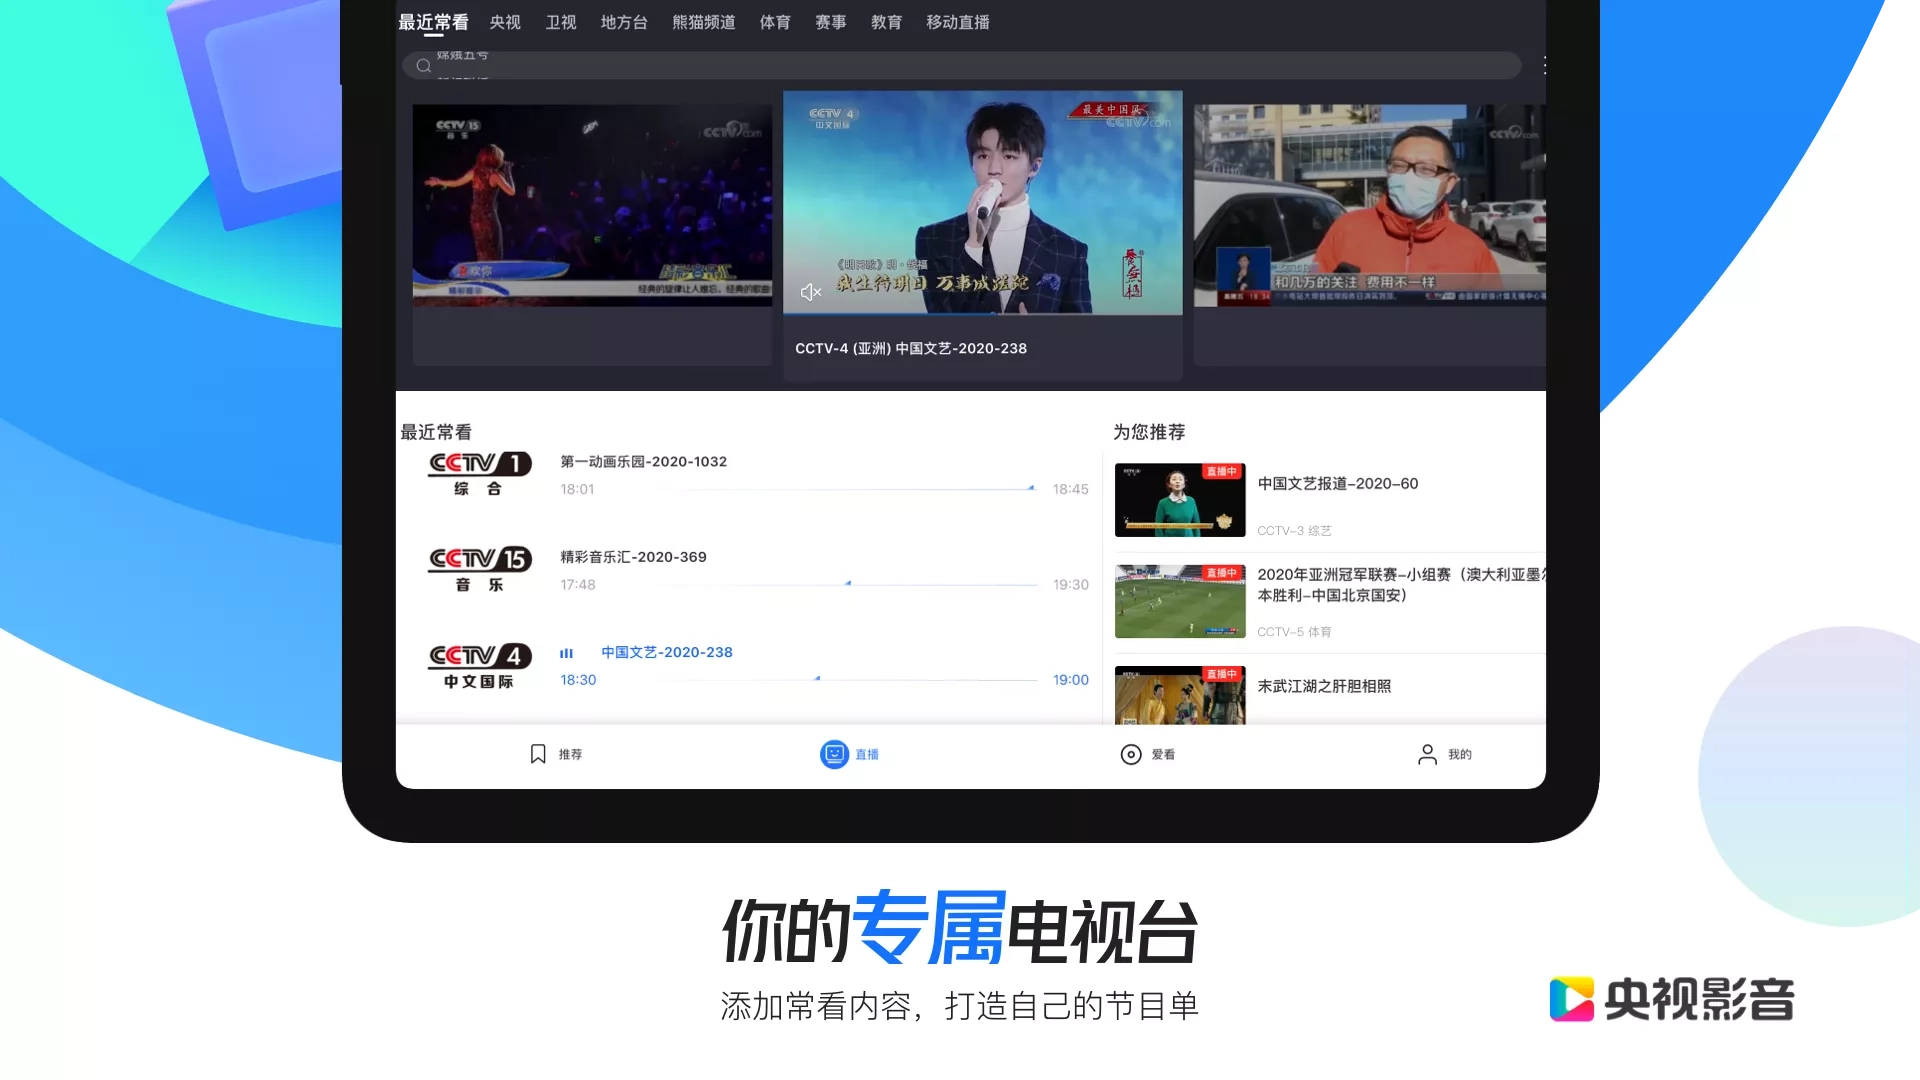Open the 教育 tab
This screenshot has width=1920, height=1080.
(x=886, y=22)
